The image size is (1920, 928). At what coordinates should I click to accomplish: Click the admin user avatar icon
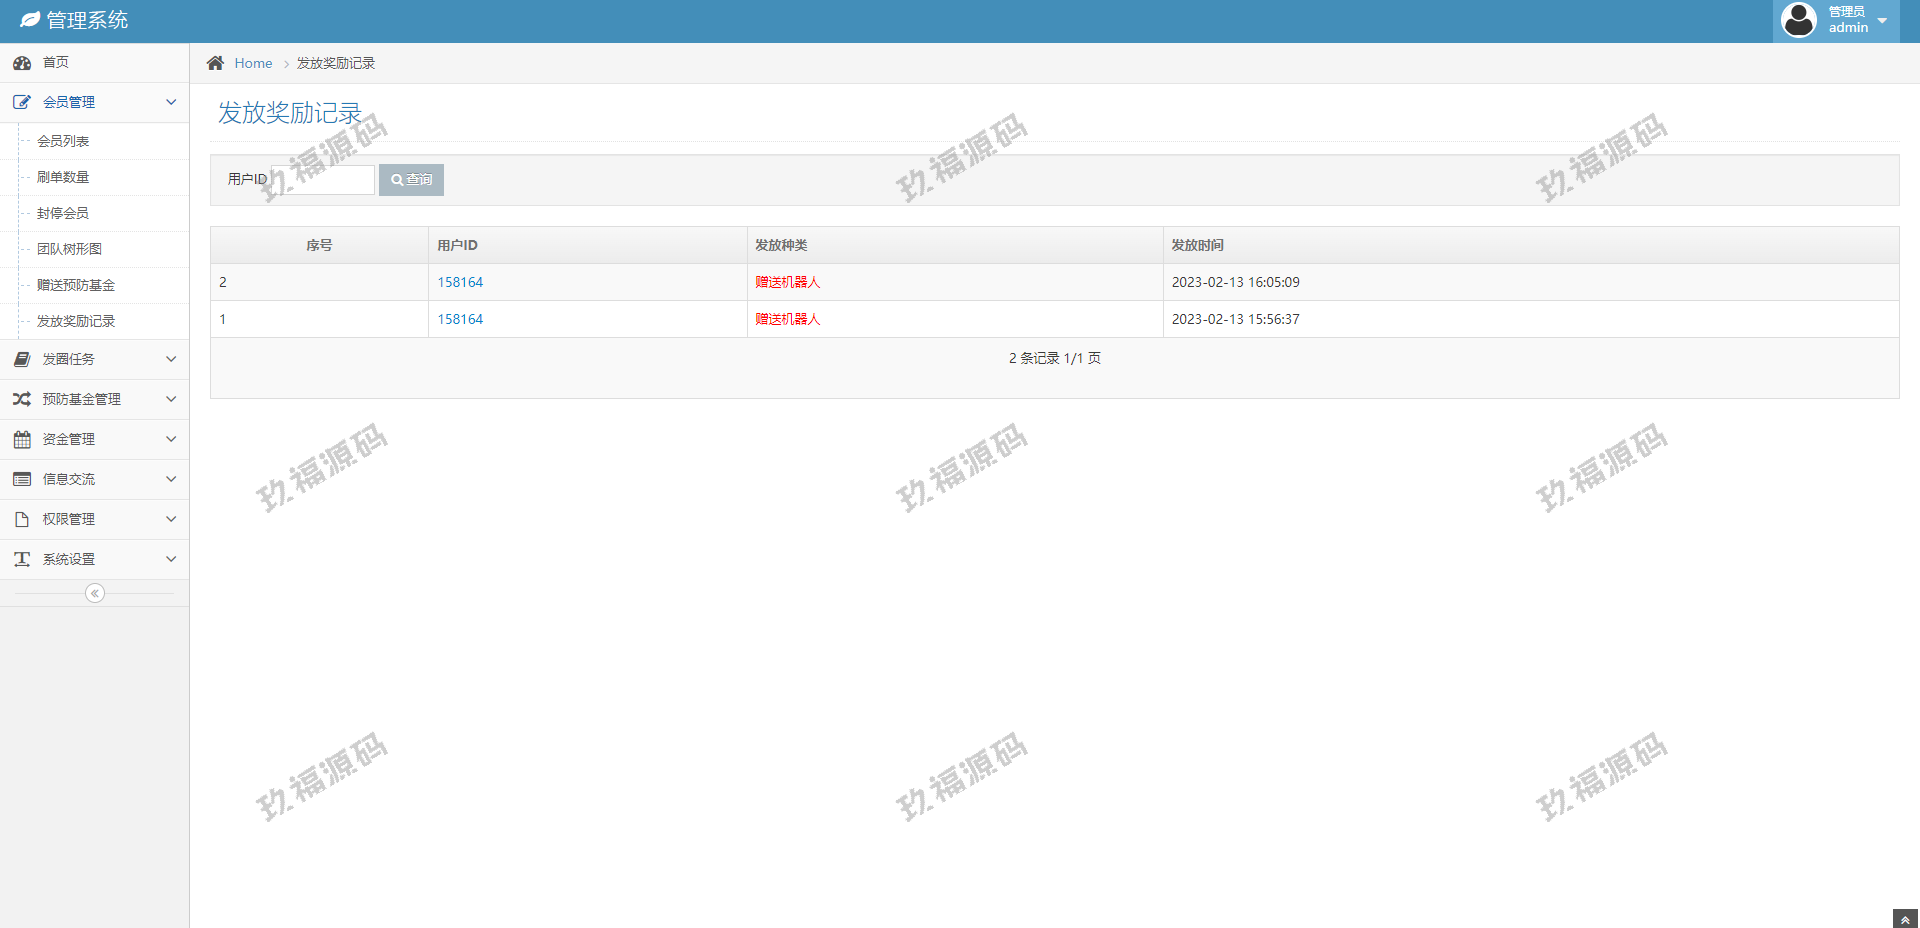click(1799, 20)
